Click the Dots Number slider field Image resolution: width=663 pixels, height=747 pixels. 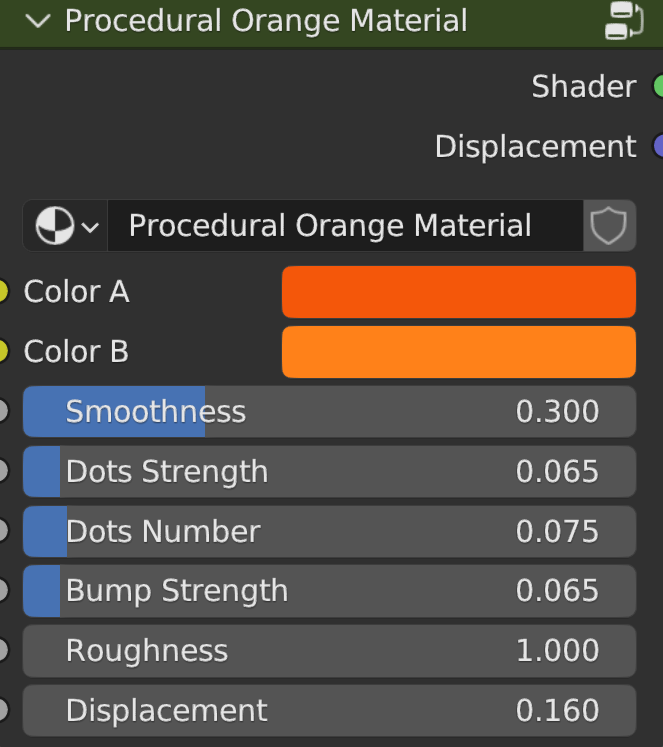point(329,531)
